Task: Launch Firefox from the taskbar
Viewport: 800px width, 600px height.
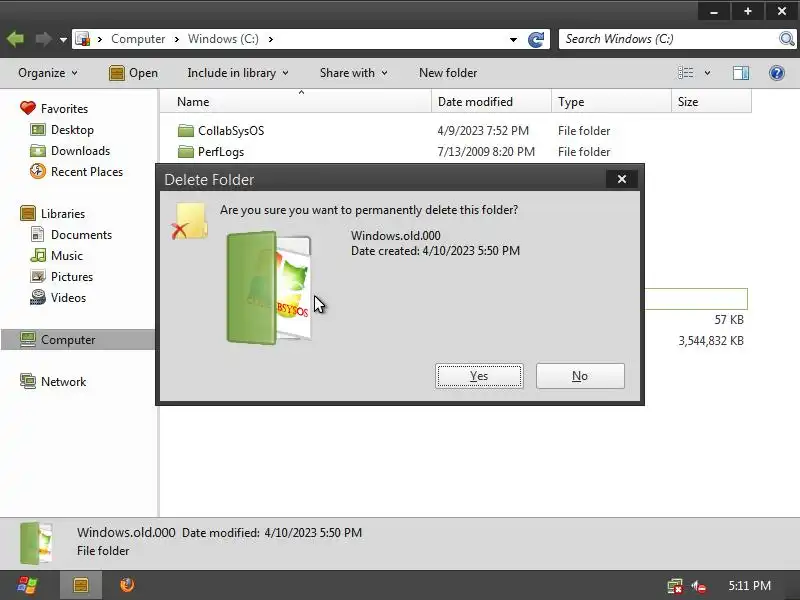Action: [127, 585]
